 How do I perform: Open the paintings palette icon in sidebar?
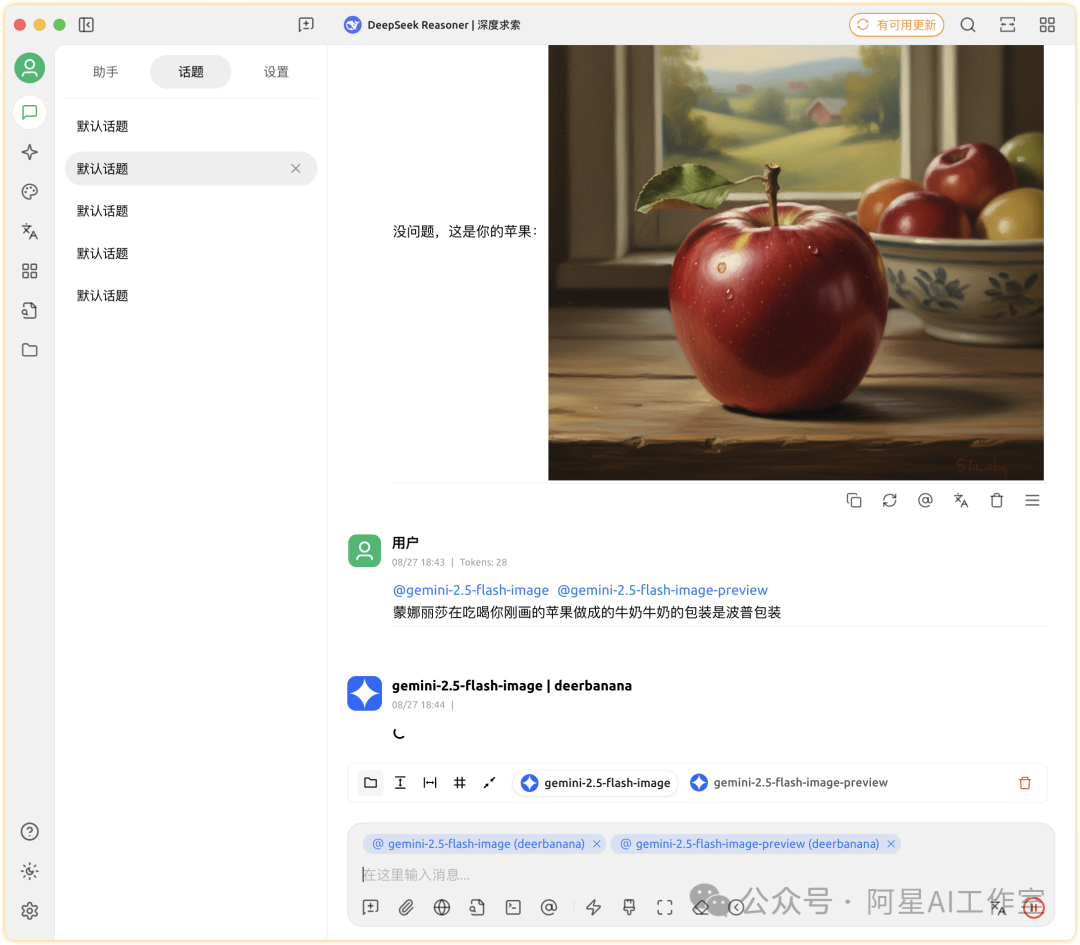(30, 191)
